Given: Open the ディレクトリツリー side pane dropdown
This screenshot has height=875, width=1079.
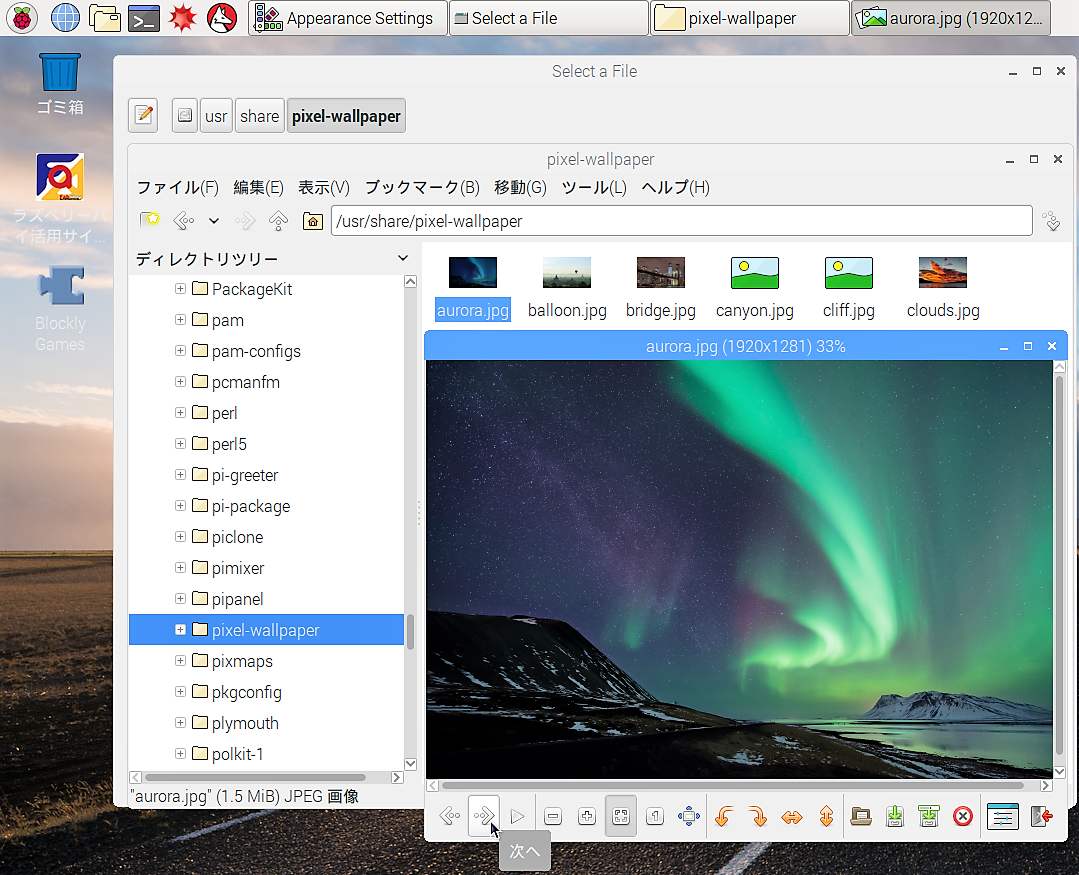Looking at the screenshot, I should 403,258.
